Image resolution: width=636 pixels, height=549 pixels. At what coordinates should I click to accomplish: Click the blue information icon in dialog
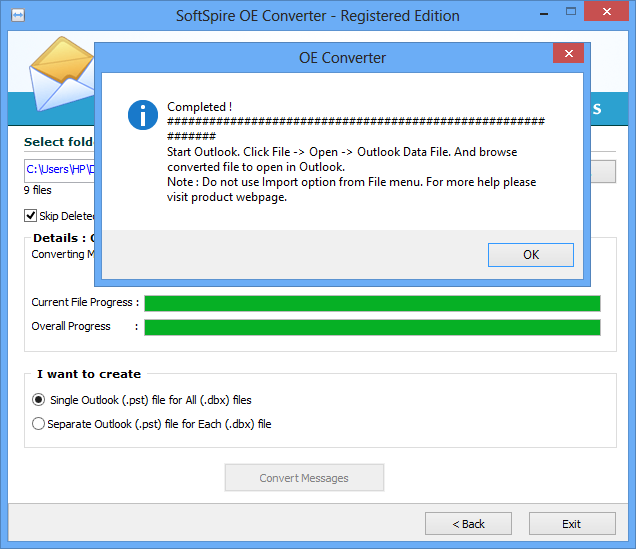(143, 115)
